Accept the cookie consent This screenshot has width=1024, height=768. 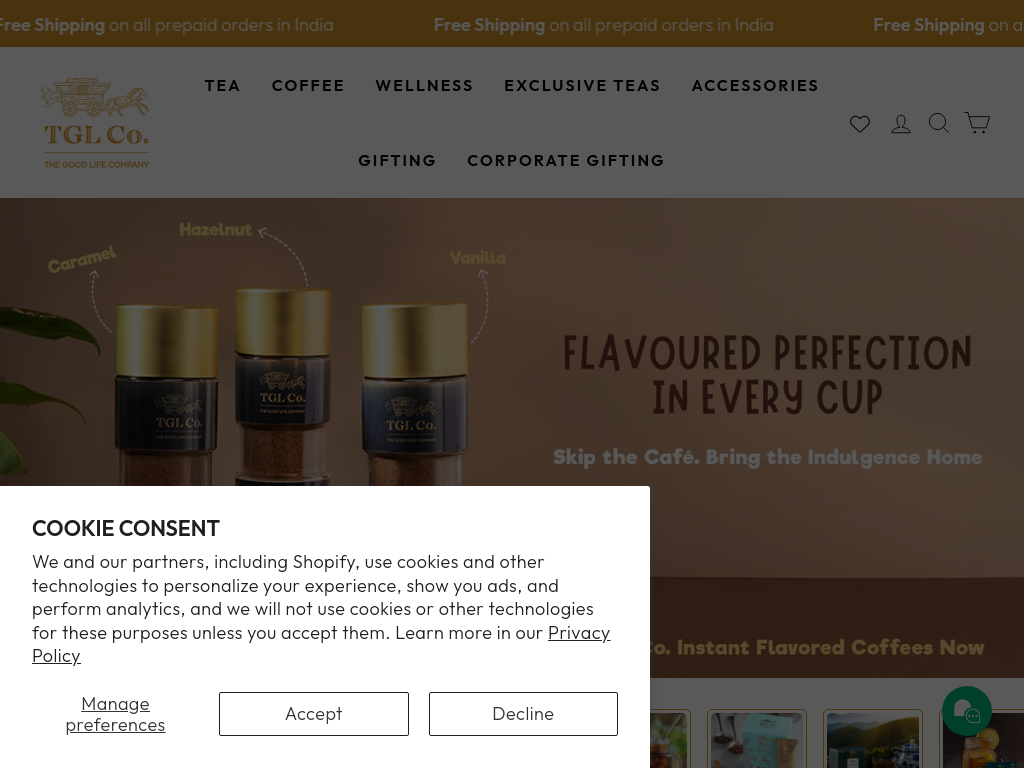point(313,714)
